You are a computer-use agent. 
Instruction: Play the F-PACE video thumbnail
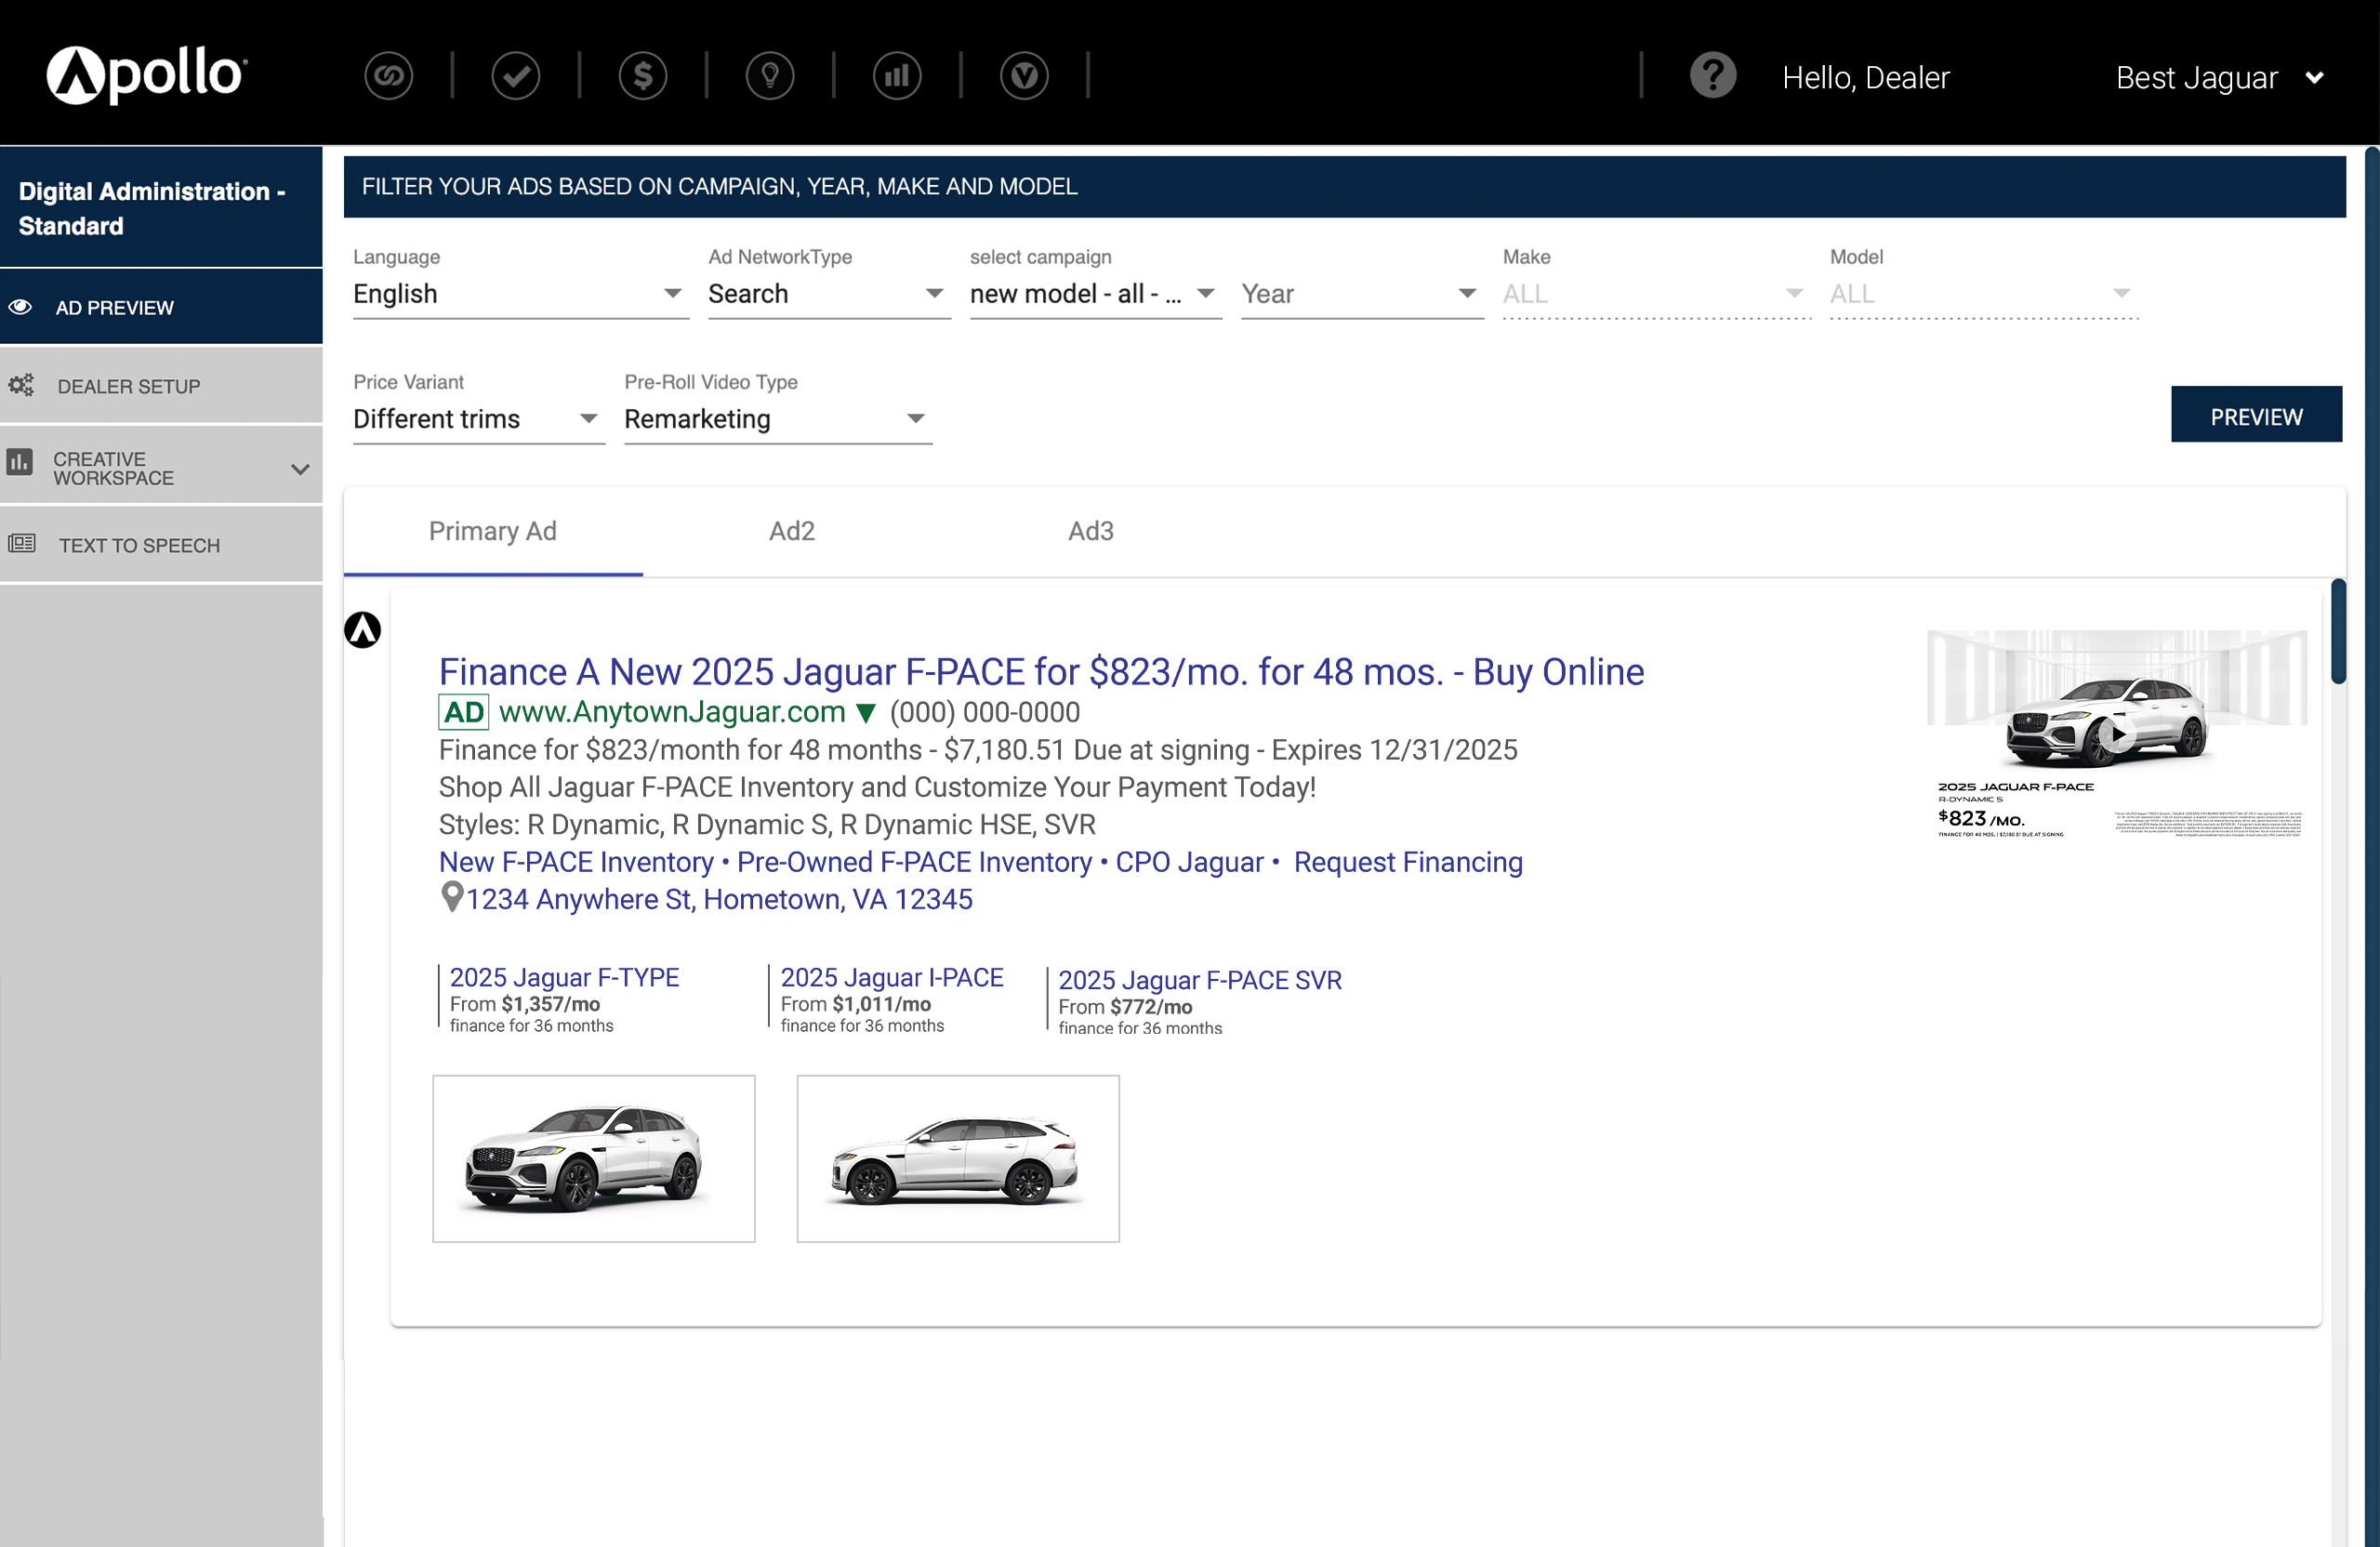click(2116, 734)
